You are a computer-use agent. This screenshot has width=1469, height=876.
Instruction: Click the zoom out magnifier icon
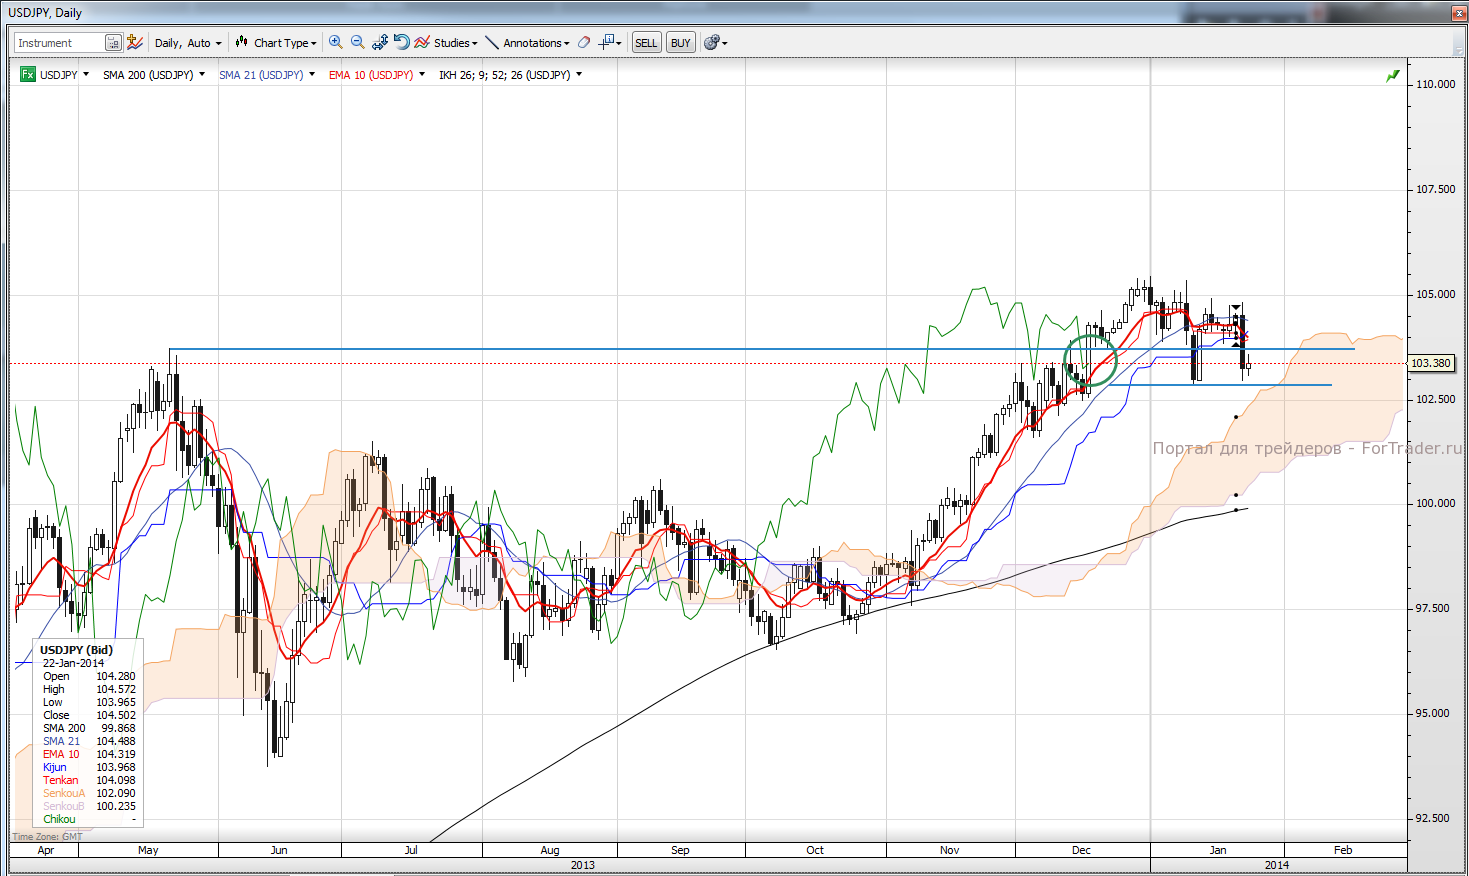(357, 42)
